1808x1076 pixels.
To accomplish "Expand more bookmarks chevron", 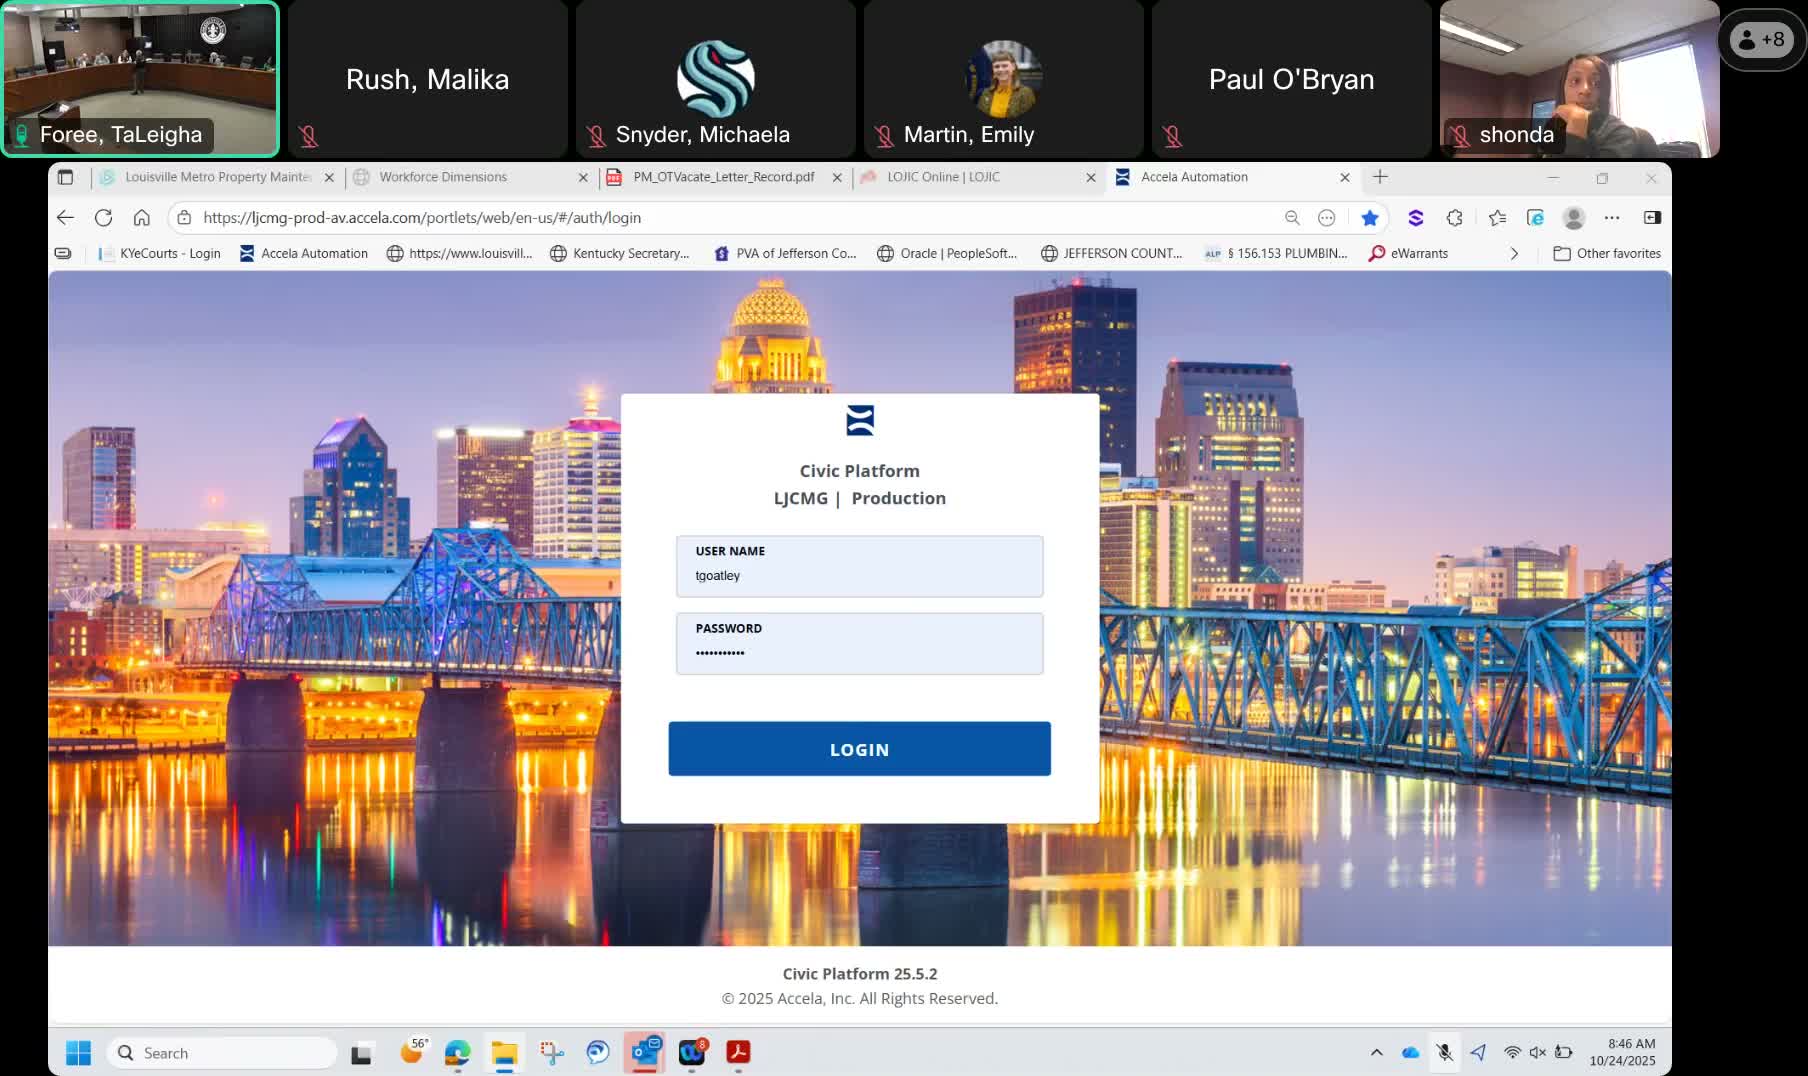I will 1514,253.
